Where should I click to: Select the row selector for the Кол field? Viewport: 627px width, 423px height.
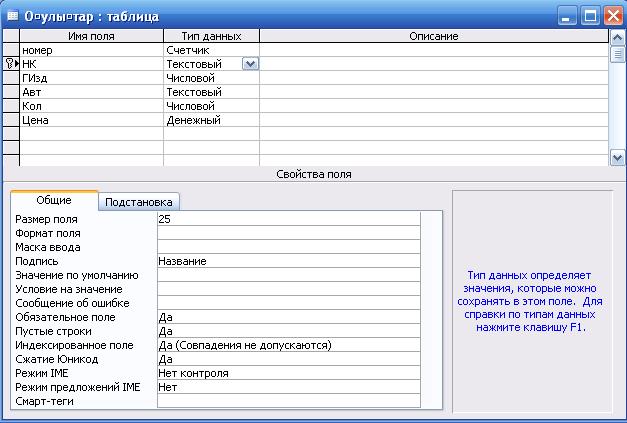[x=10, y=106]
